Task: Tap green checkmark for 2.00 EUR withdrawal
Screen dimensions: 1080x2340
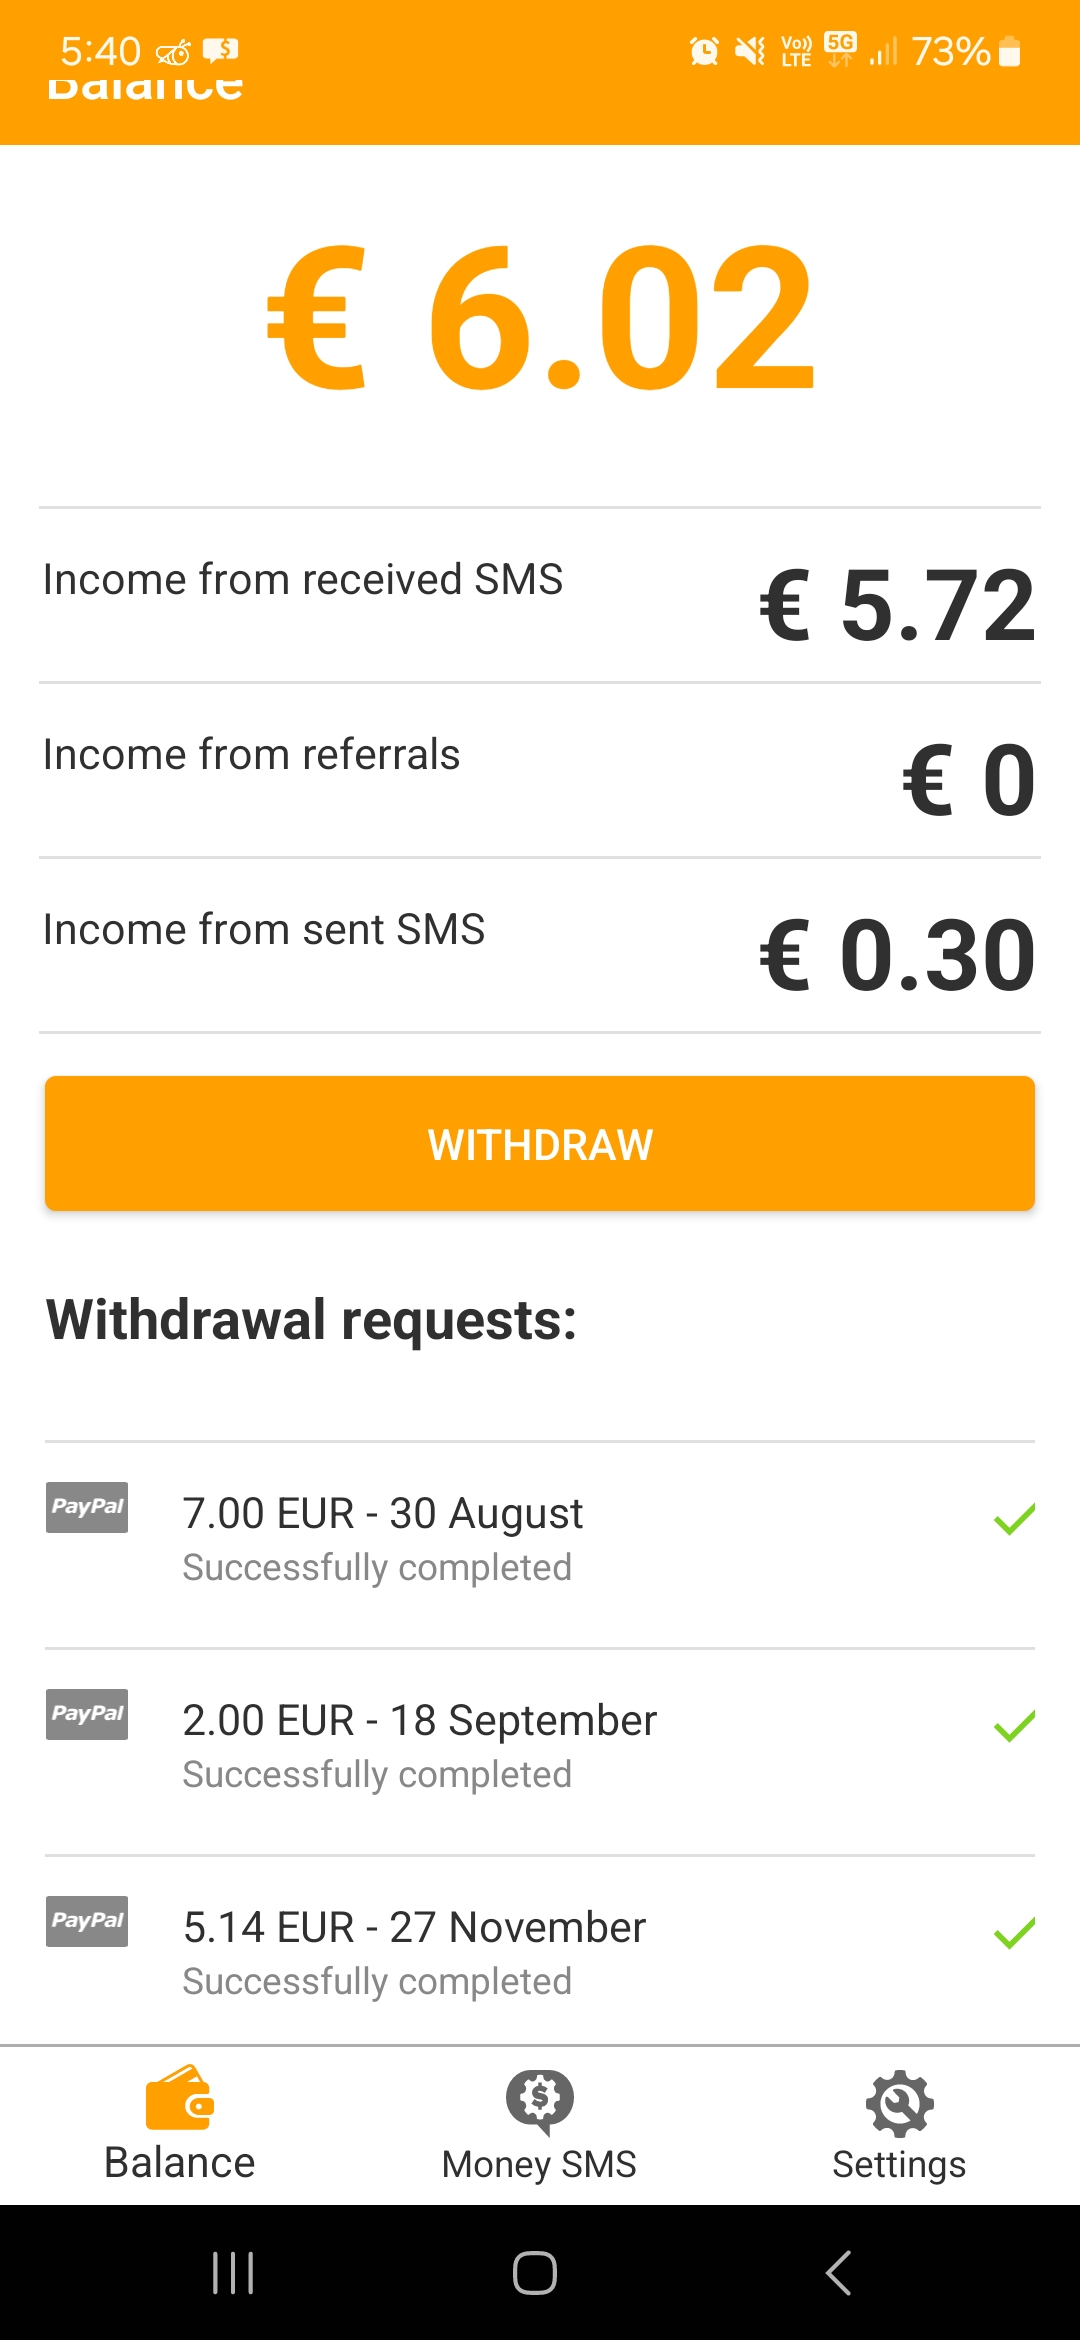Action: 1014,1726
